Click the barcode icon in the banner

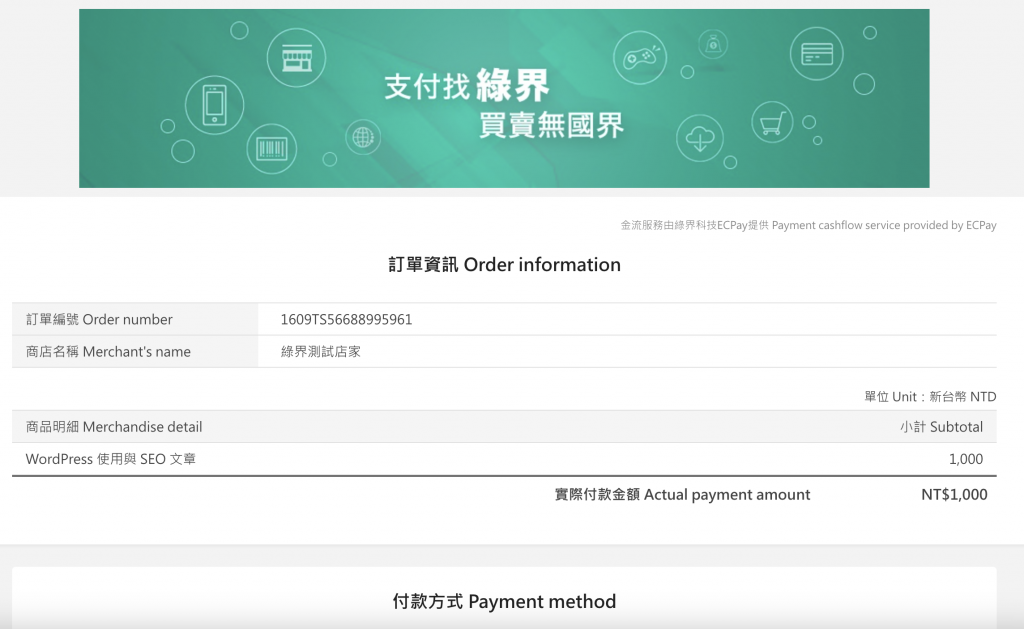(272, 149)
